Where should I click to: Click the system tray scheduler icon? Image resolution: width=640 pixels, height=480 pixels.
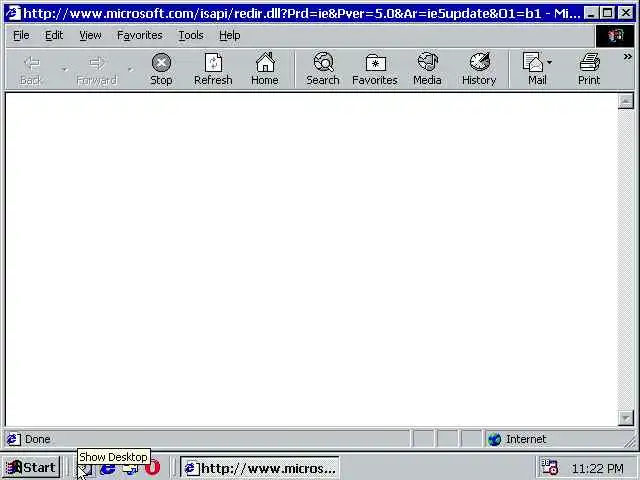549,467
